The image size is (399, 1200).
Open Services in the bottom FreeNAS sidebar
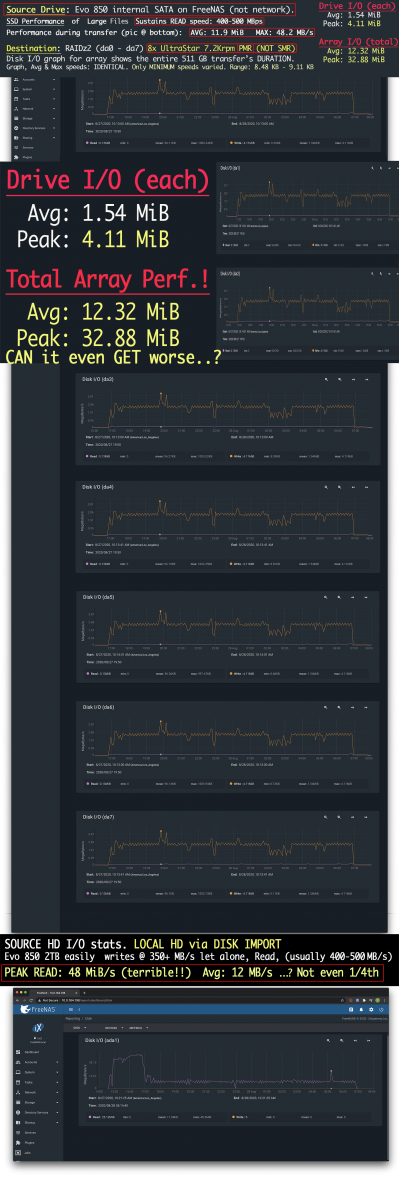(x=30, y=1132)
